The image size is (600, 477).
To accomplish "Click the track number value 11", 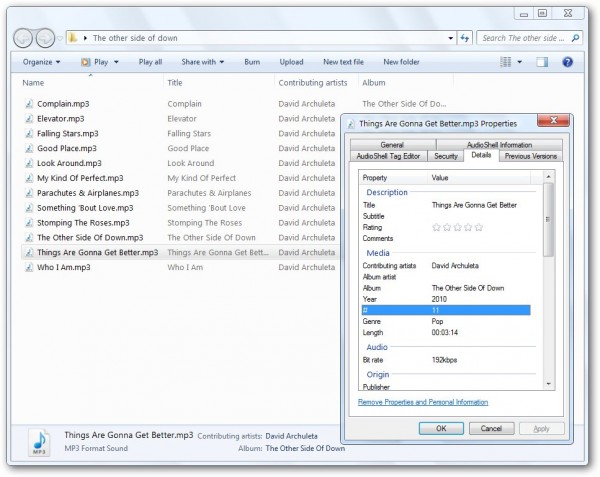I will point(435,310).
